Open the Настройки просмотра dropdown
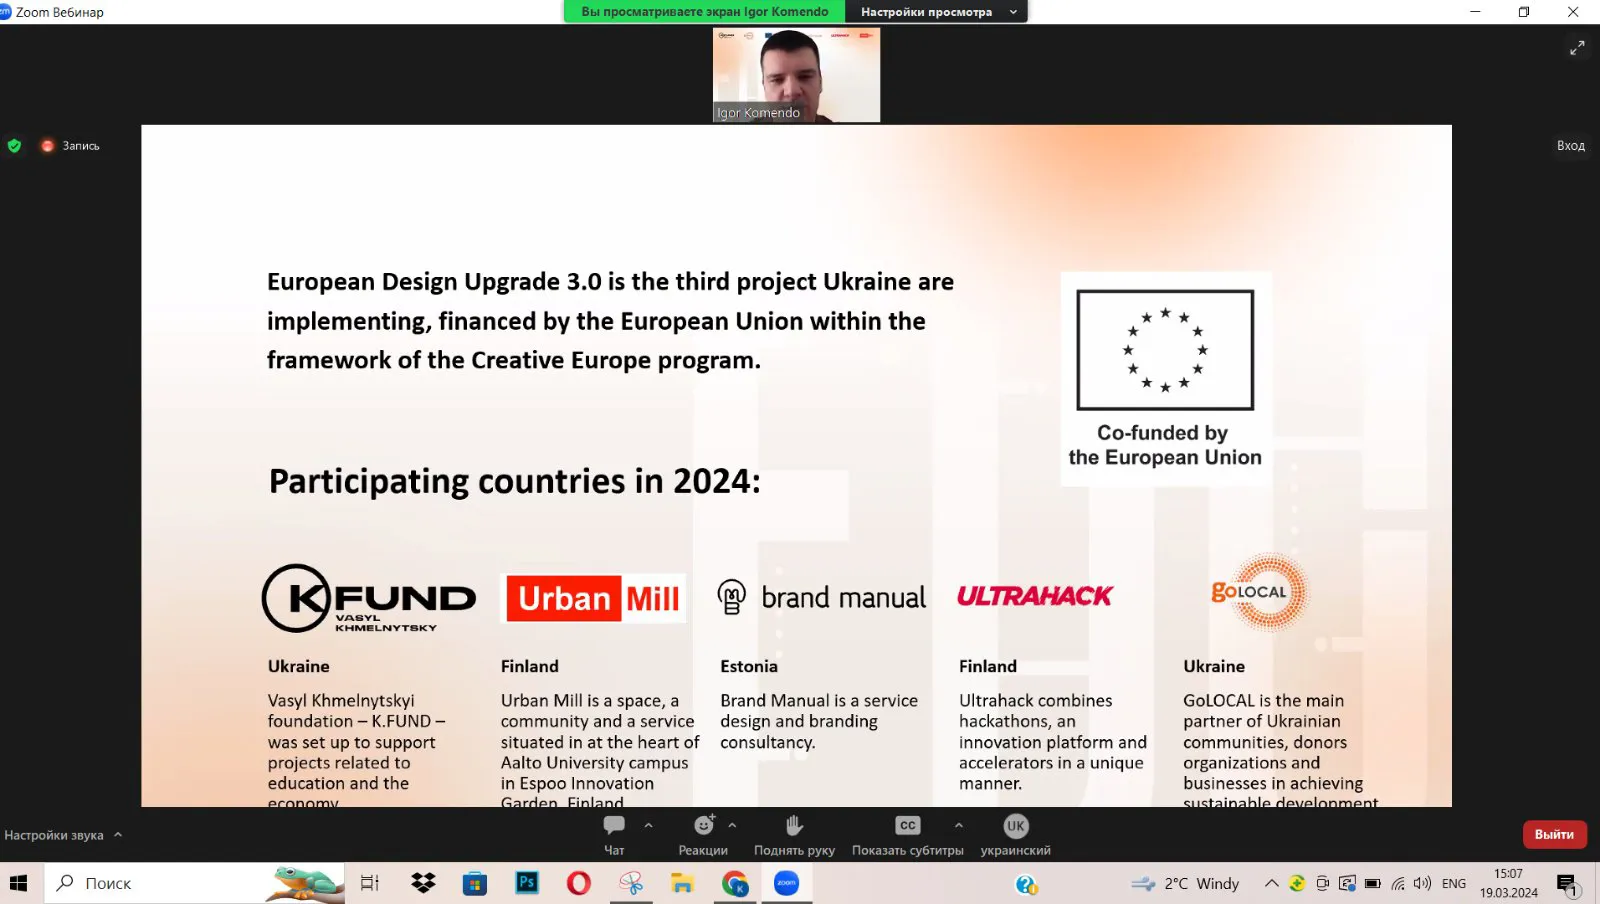Image resolution: width=1600 pixels, height=904 pixels. [x=936, y=12]
